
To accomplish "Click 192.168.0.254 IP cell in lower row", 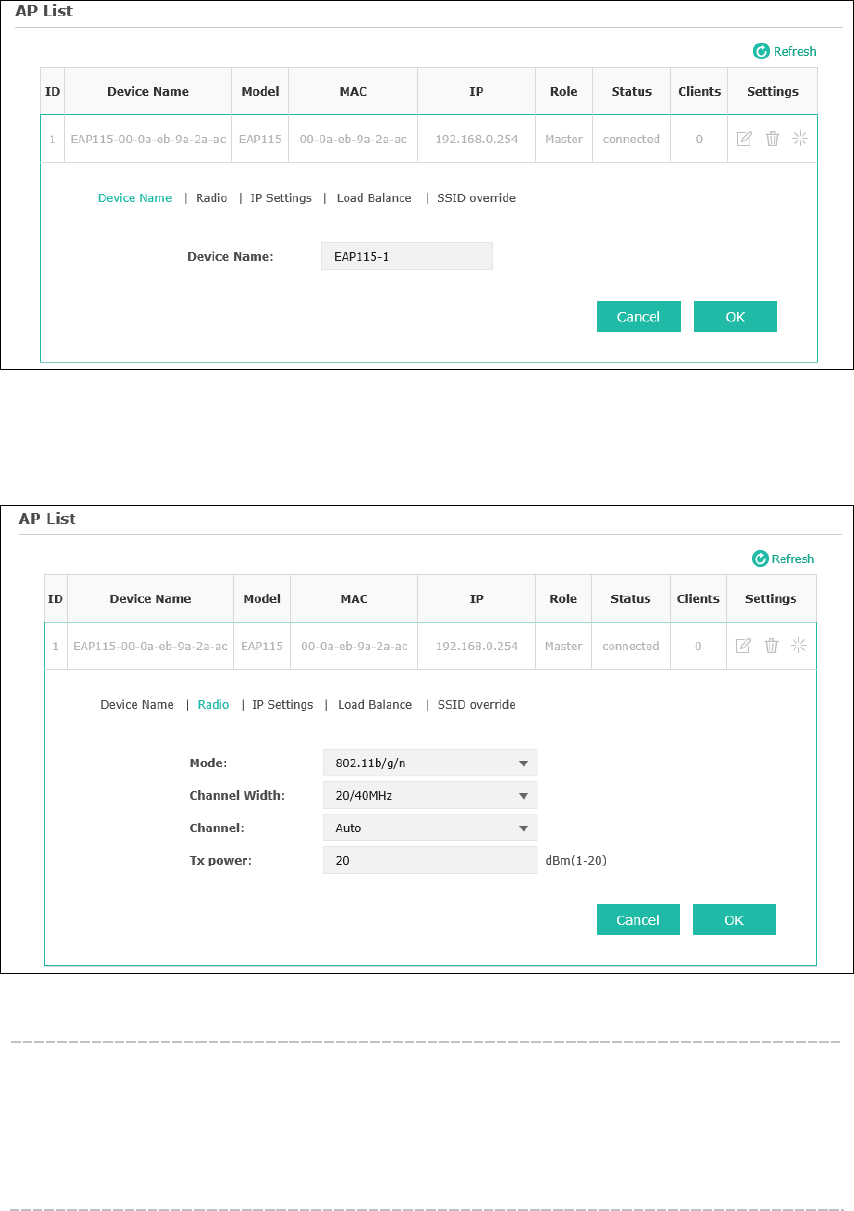I will [477, 646].
